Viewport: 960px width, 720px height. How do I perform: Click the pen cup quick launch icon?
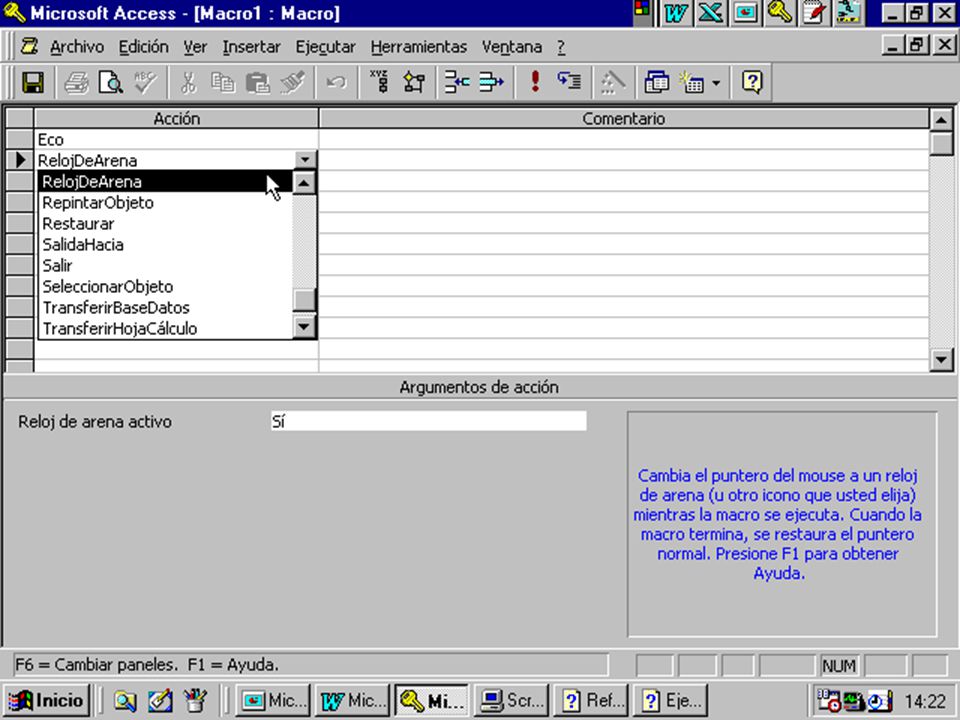tap(195, 700)
